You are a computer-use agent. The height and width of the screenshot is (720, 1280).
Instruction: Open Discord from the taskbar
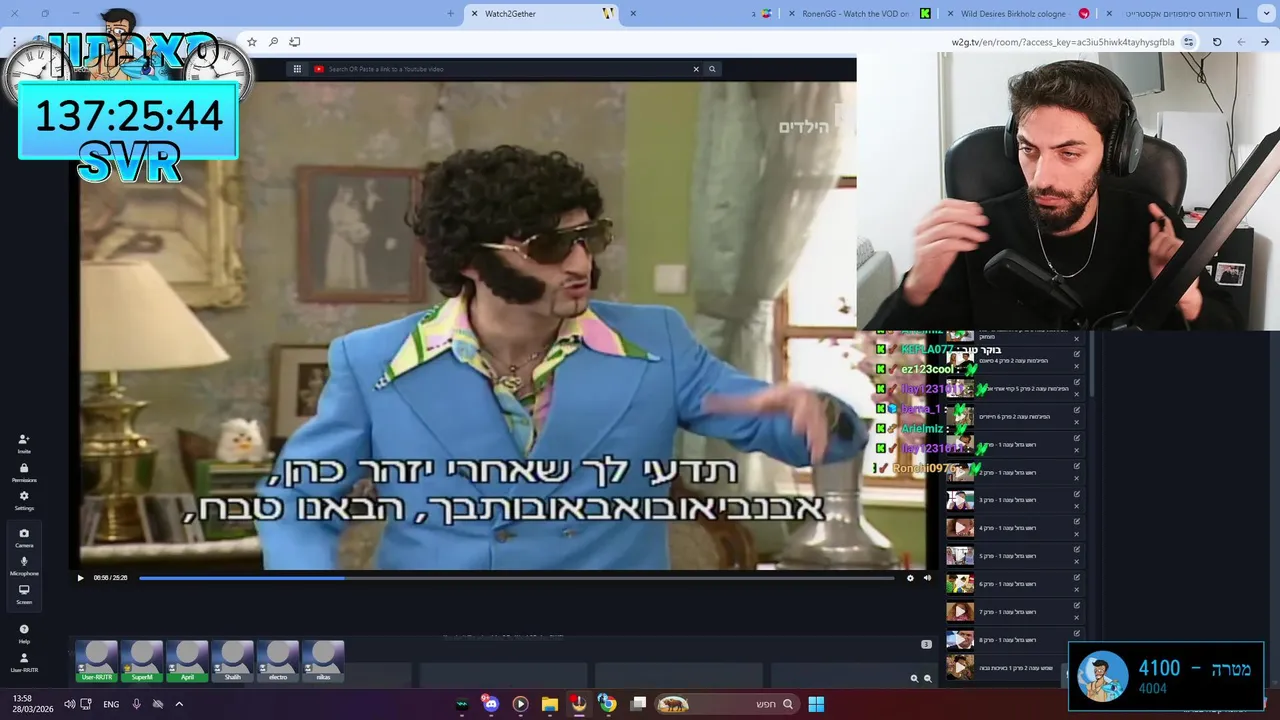coord(490,704)
